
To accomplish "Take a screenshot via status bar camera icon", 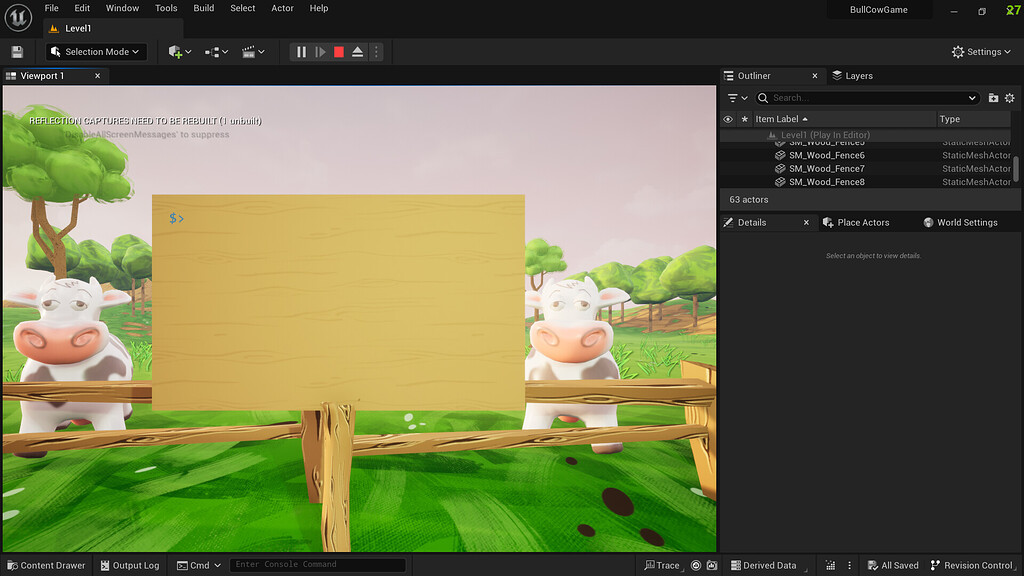I will (712, 565).
